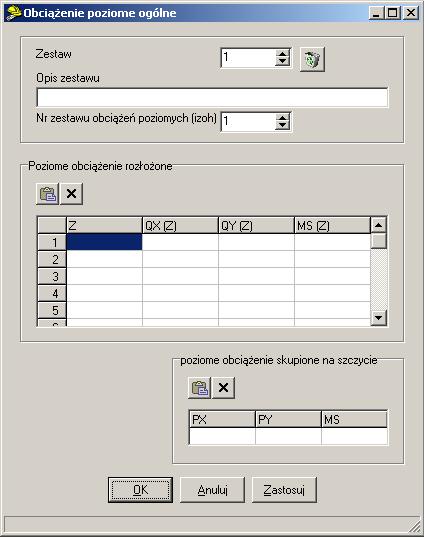Click table scrollbar up arrow

(379, 225)
